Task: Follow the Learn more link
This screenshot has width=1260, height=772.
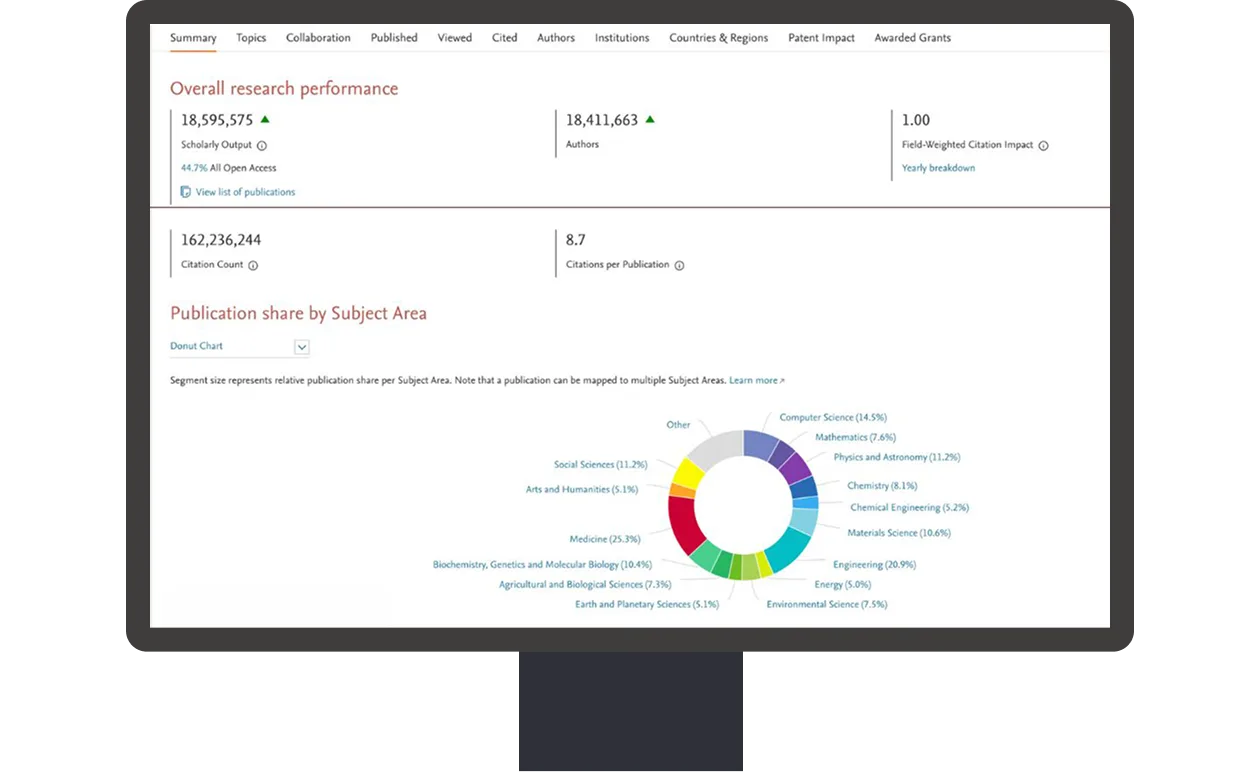Action: (x=756, y=380)
